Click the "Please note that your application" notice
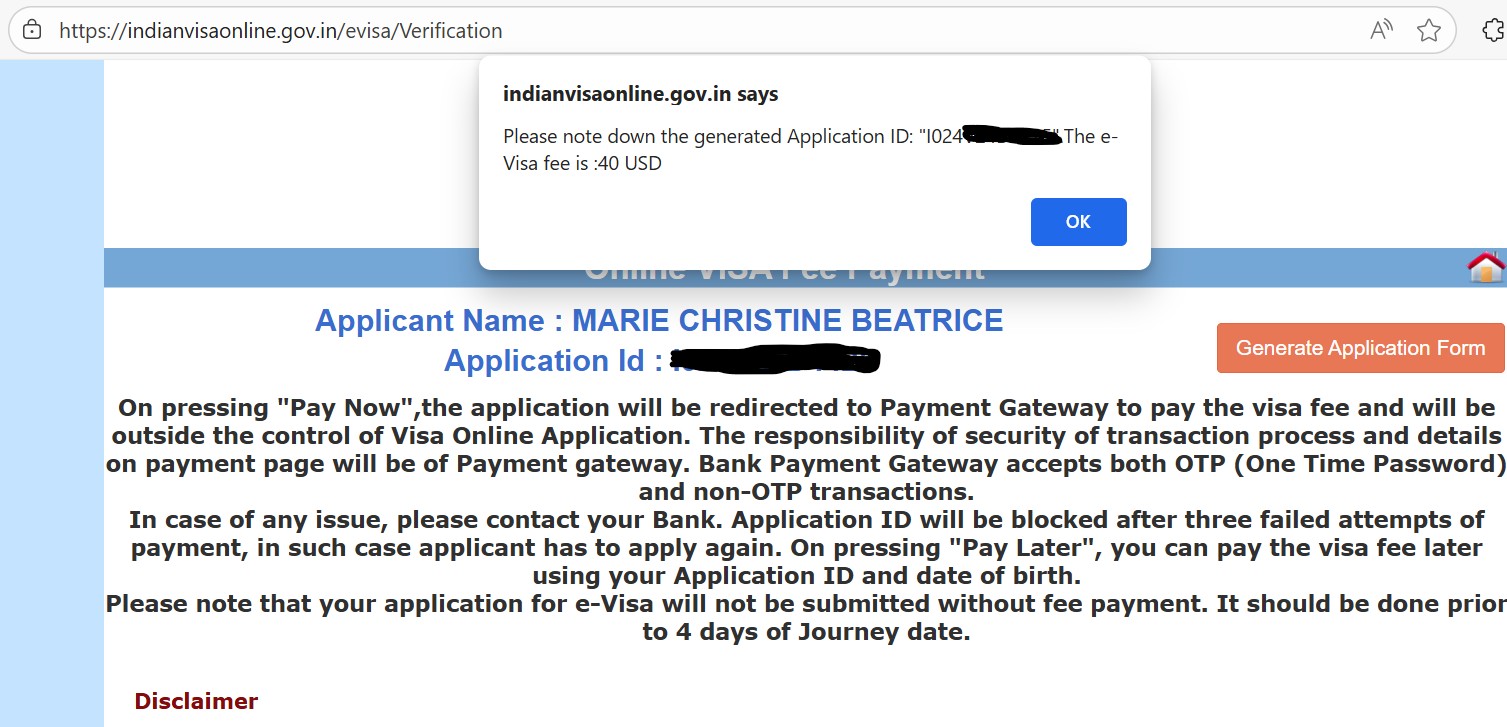1507x727 pixels. (x=806, y=618)
